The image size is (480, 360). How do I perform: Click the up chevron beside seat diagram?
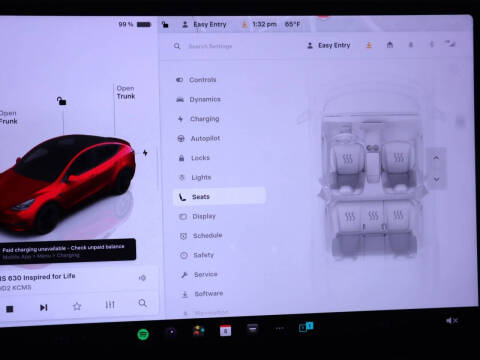tap(436, 157)
